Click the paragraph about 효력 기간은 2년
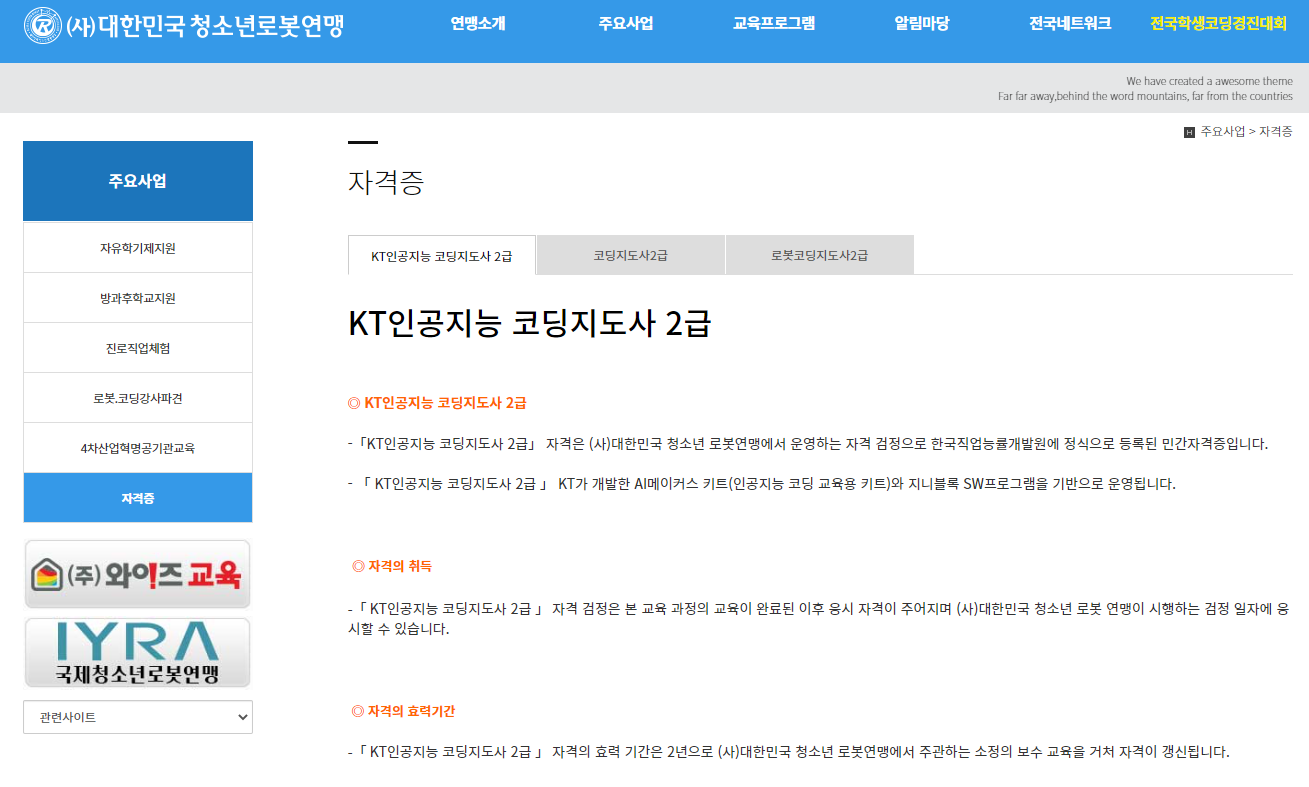Image resolution: width=1309 pixels, height=787 pixels. coord(789,752)
